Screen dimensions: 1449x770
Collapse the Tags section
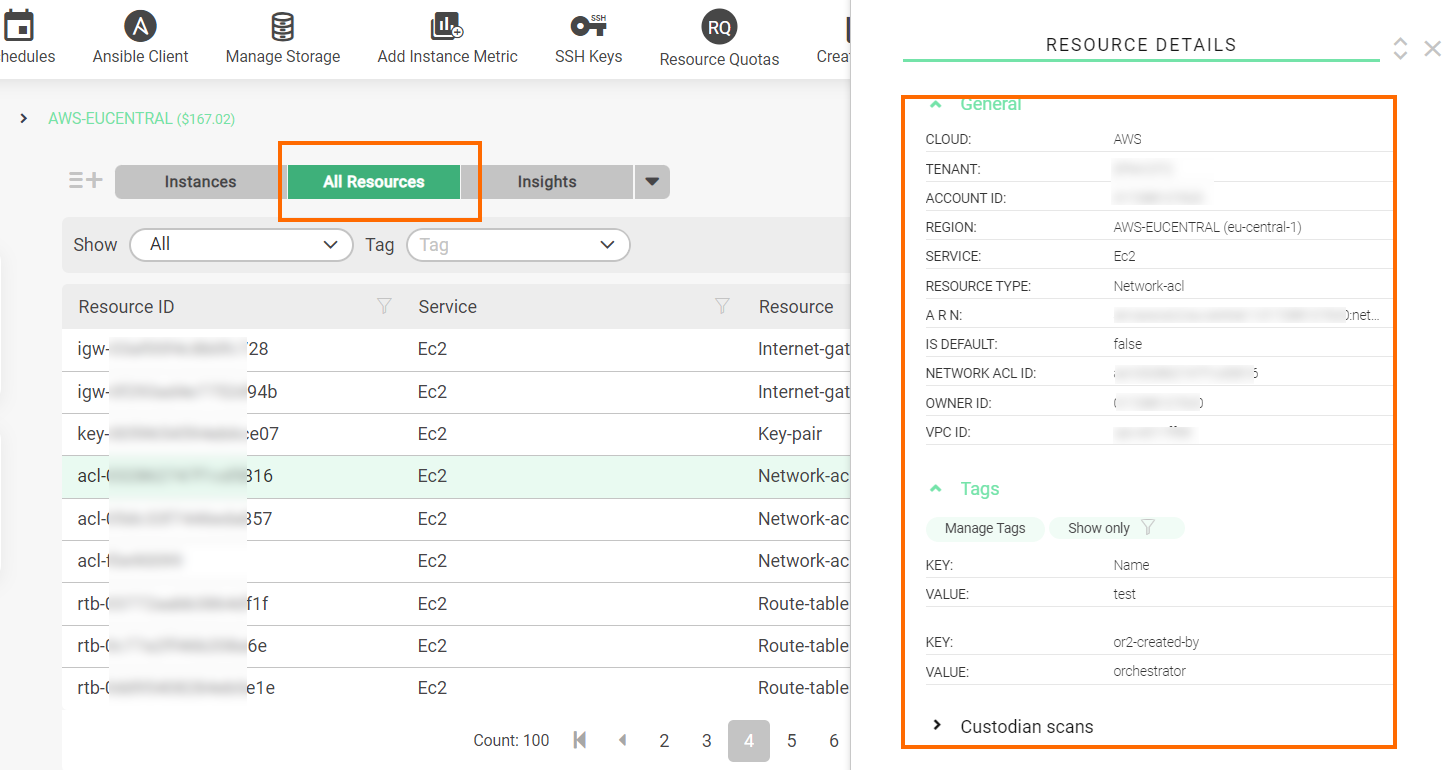click(x=936, y=489)
